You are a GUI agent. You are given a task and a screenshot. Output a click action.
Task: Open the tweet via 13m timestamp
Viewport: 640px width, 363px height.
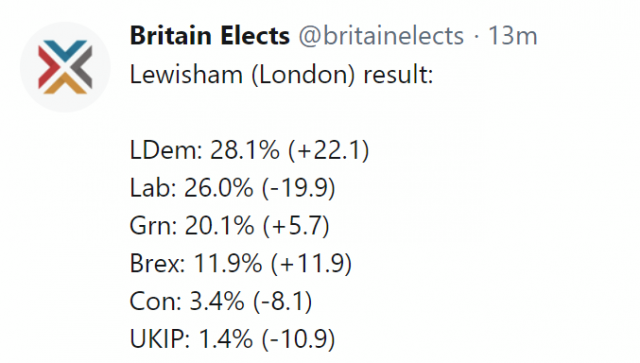pyautogui.click(x=513, y=36)
